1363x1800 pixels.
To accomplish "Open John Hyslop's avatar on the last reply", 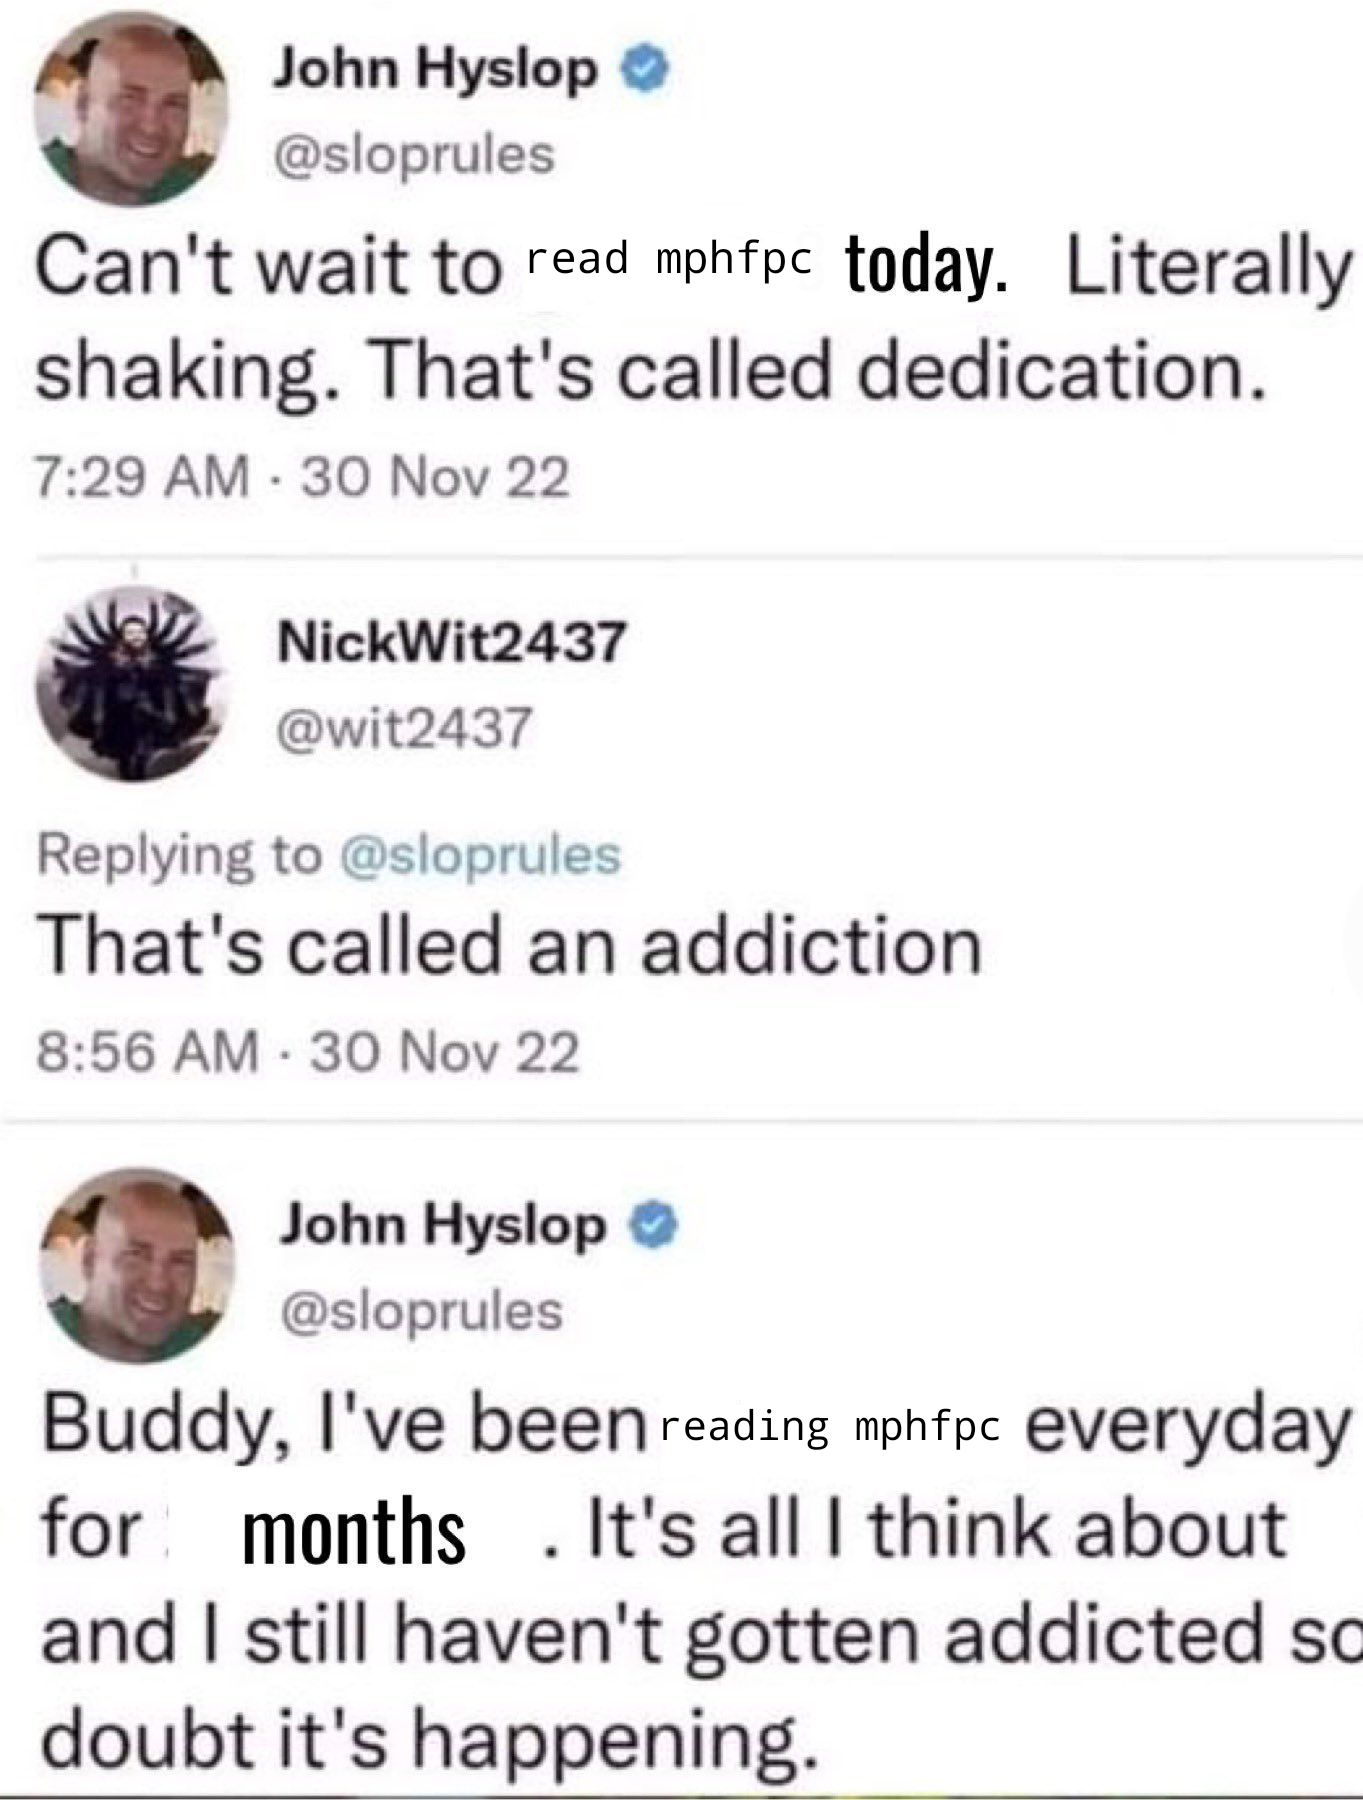I will pyautogui.click(x=137, y=1265).
